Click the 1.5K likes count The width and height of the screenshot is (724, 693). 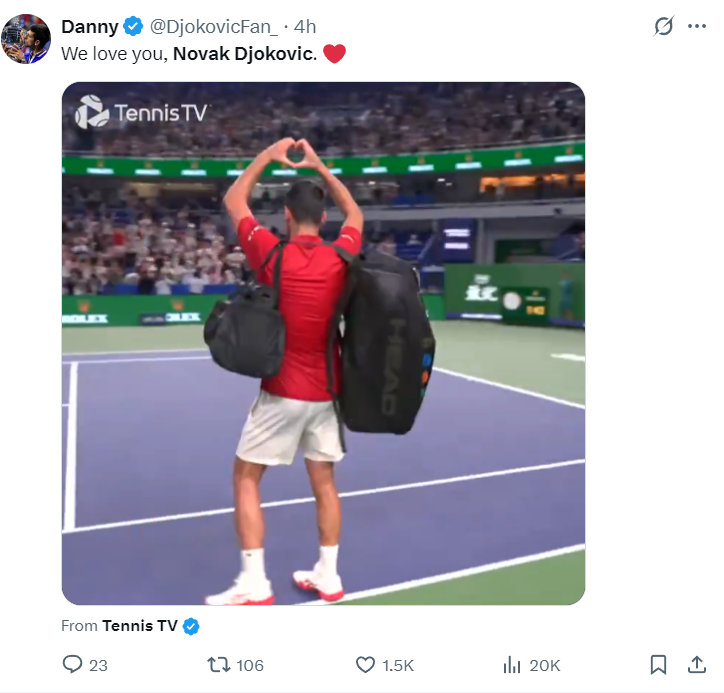coord(398,665)
